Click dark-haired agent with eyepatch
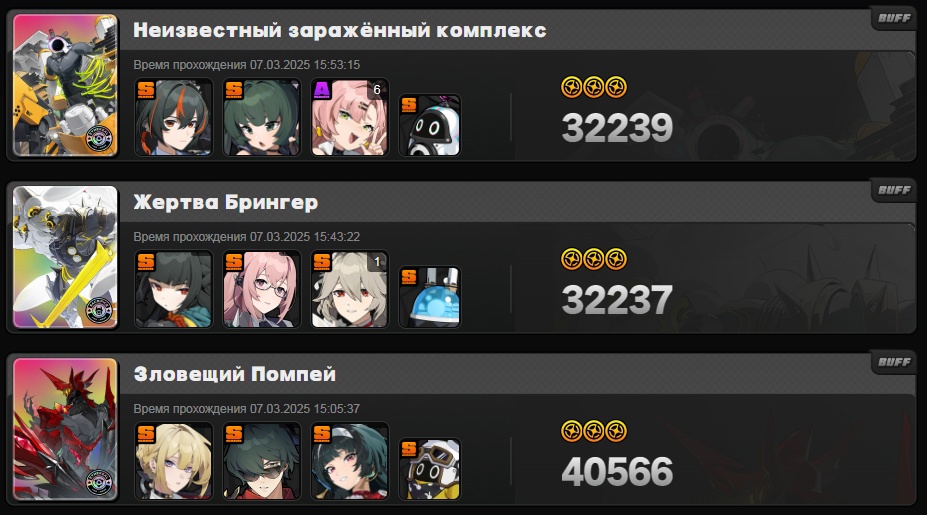The image size is (927, 515). (x=261, y=461)
